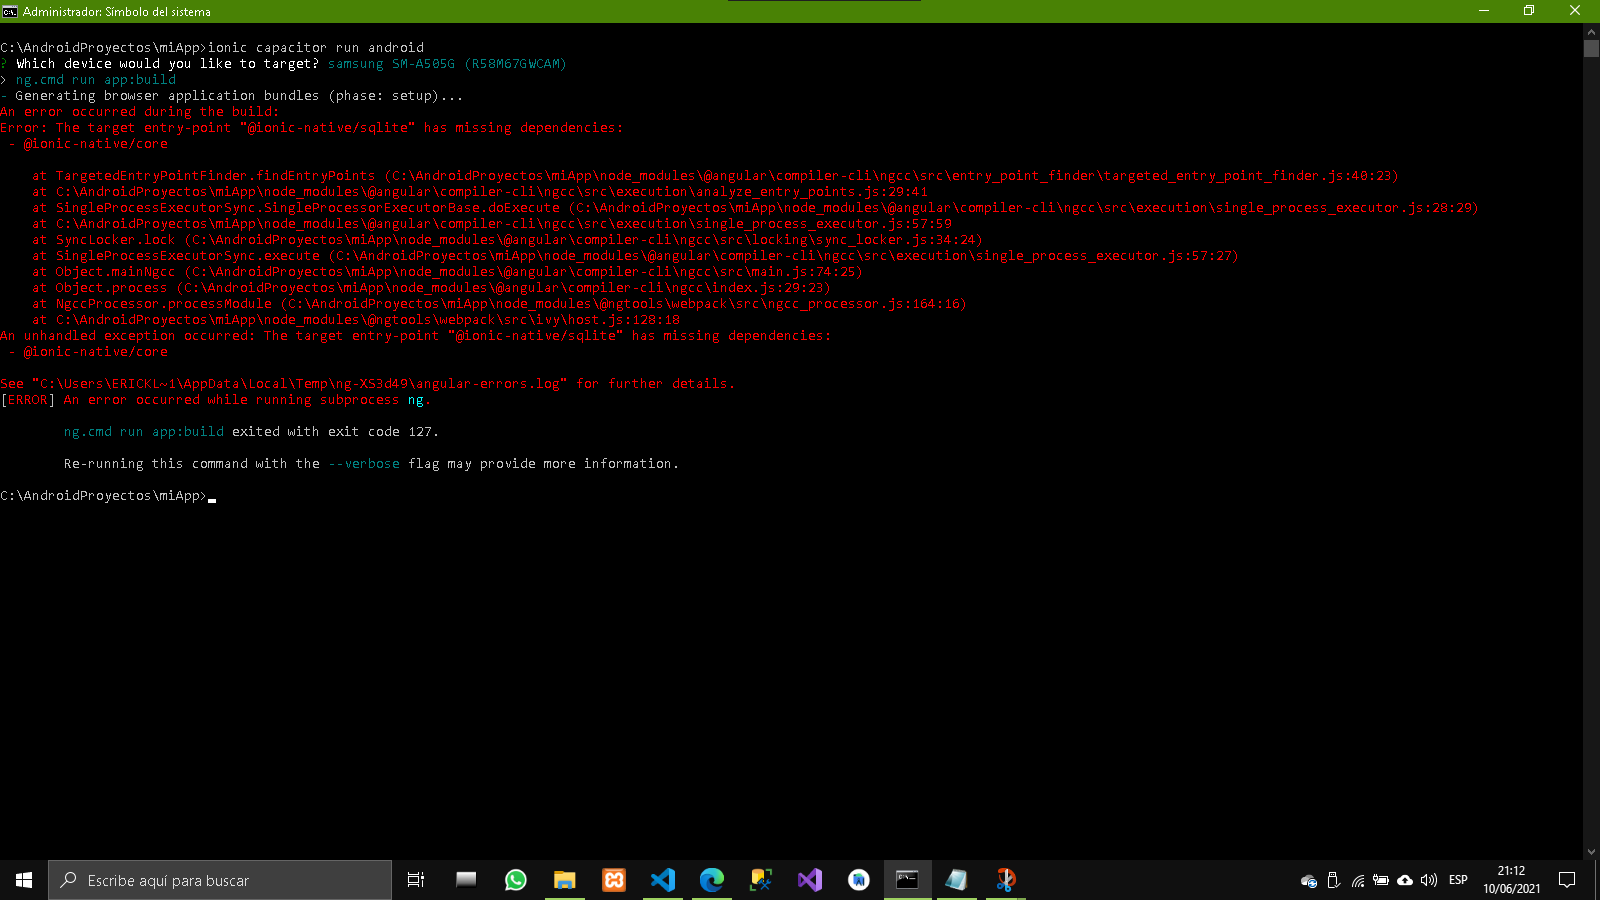Image resolution: width=1600 pixels, height=900 pixels.
Task: Open the notification center icon
Action: click(x=1567, y=880)
